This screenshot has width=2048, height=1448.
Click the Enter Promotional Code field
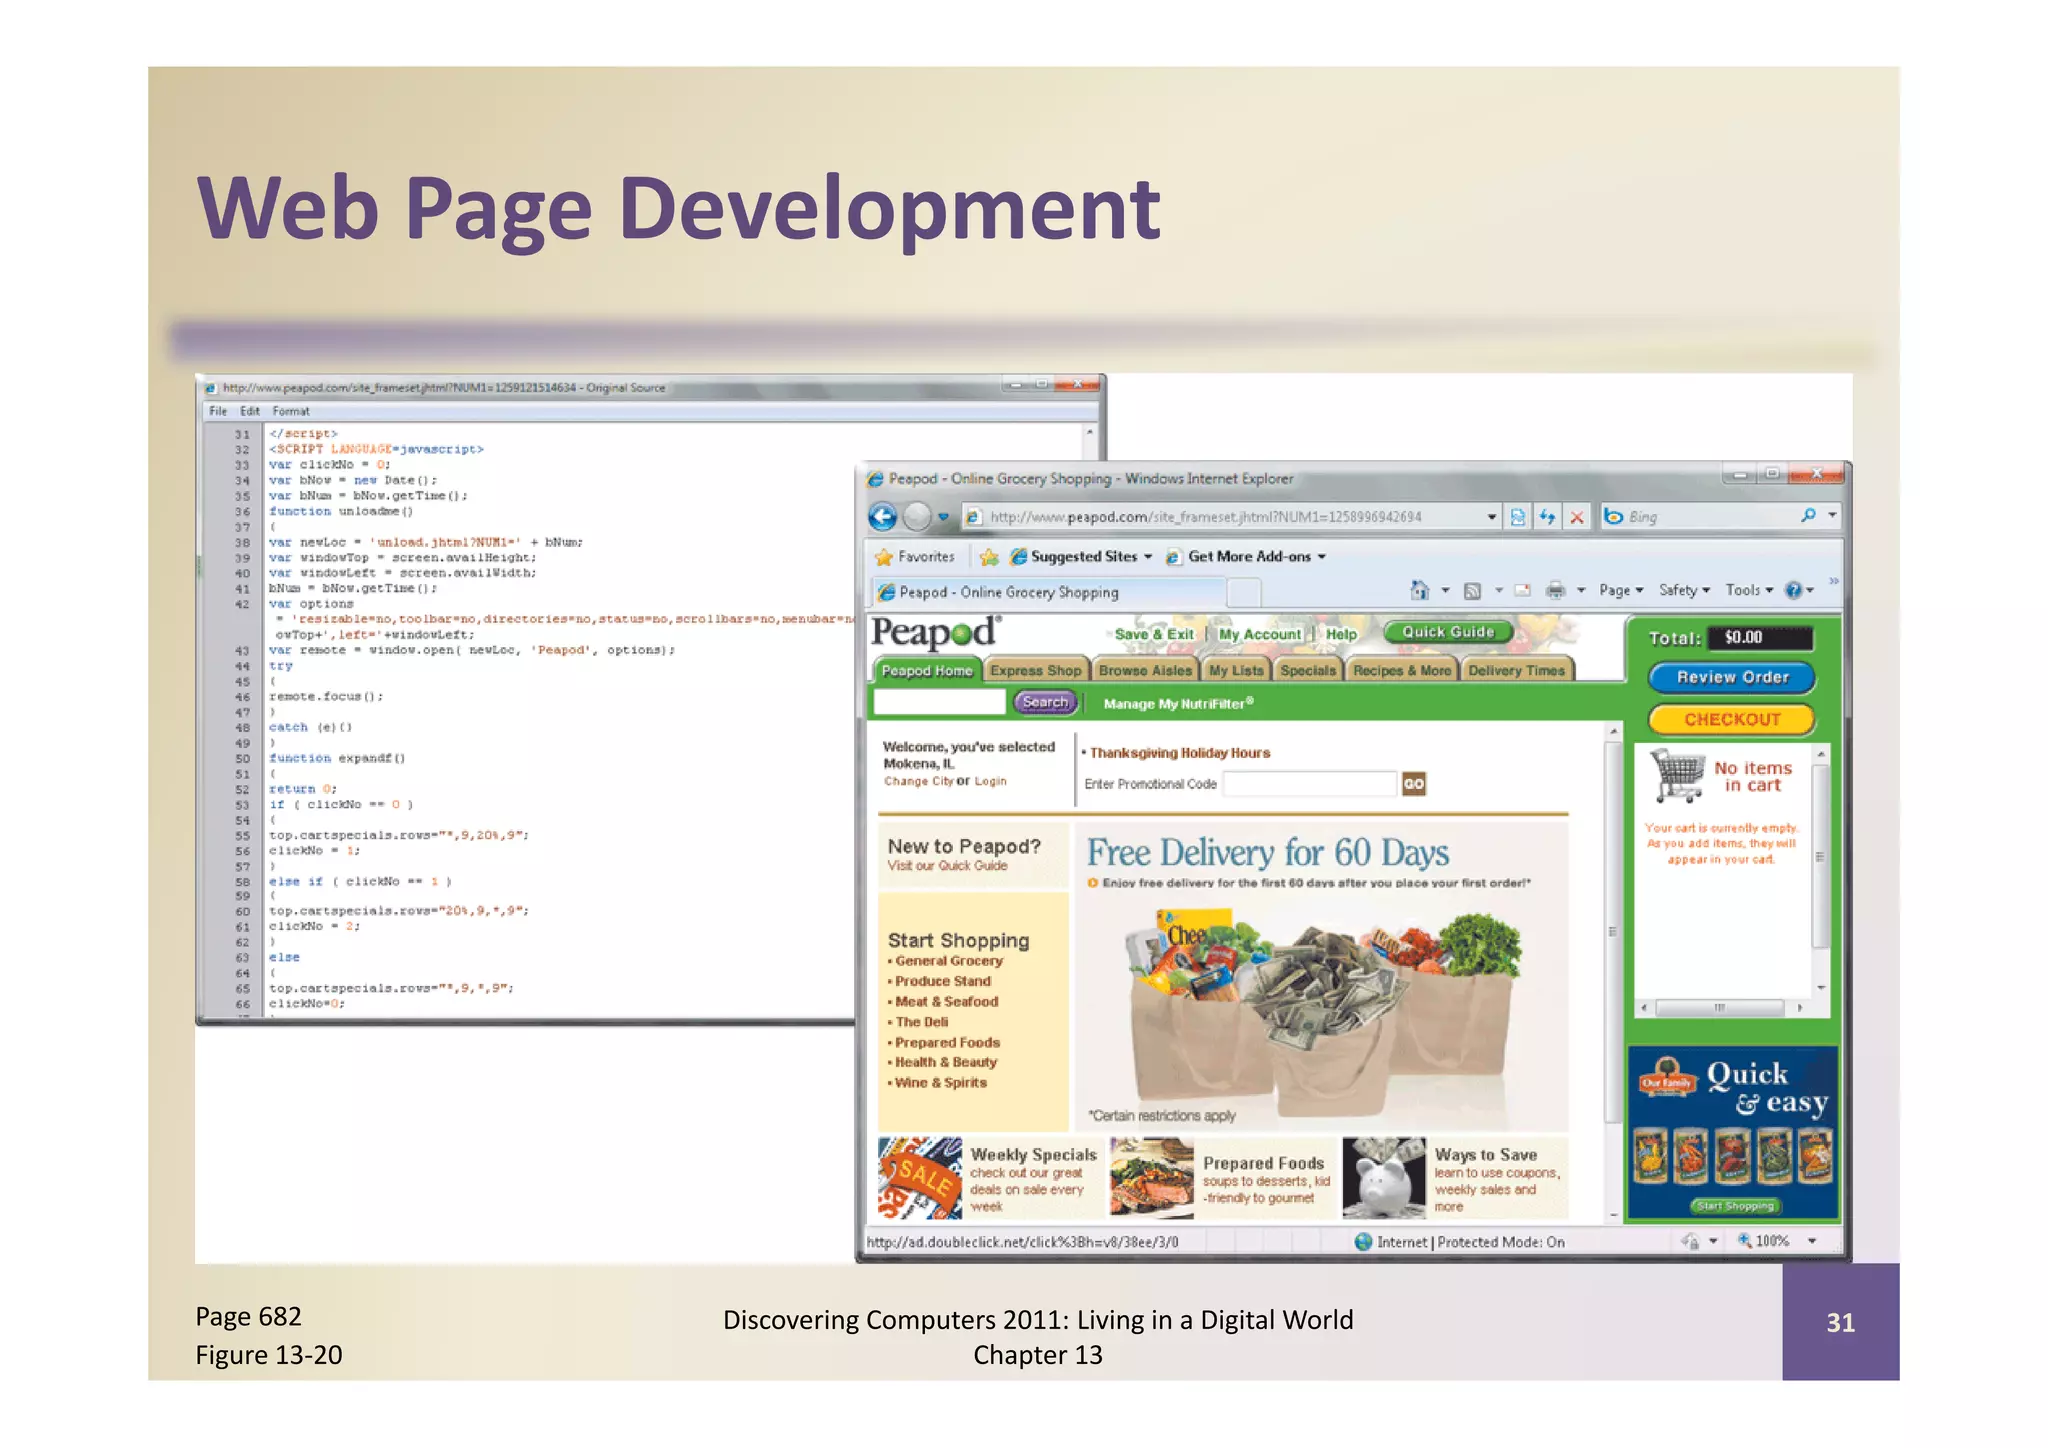pyautogui.click(x=1310, y=784)
